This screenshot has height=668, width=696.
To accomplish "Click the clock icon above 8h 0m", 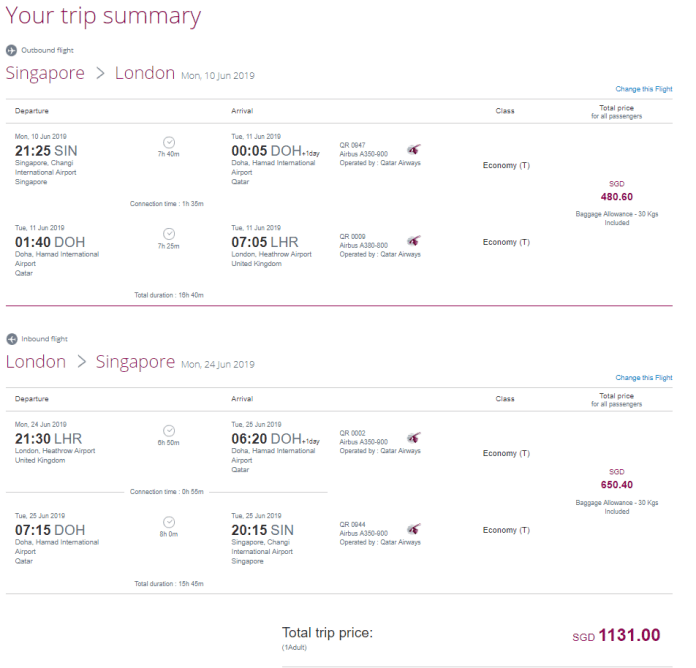I will pos(169,522).
